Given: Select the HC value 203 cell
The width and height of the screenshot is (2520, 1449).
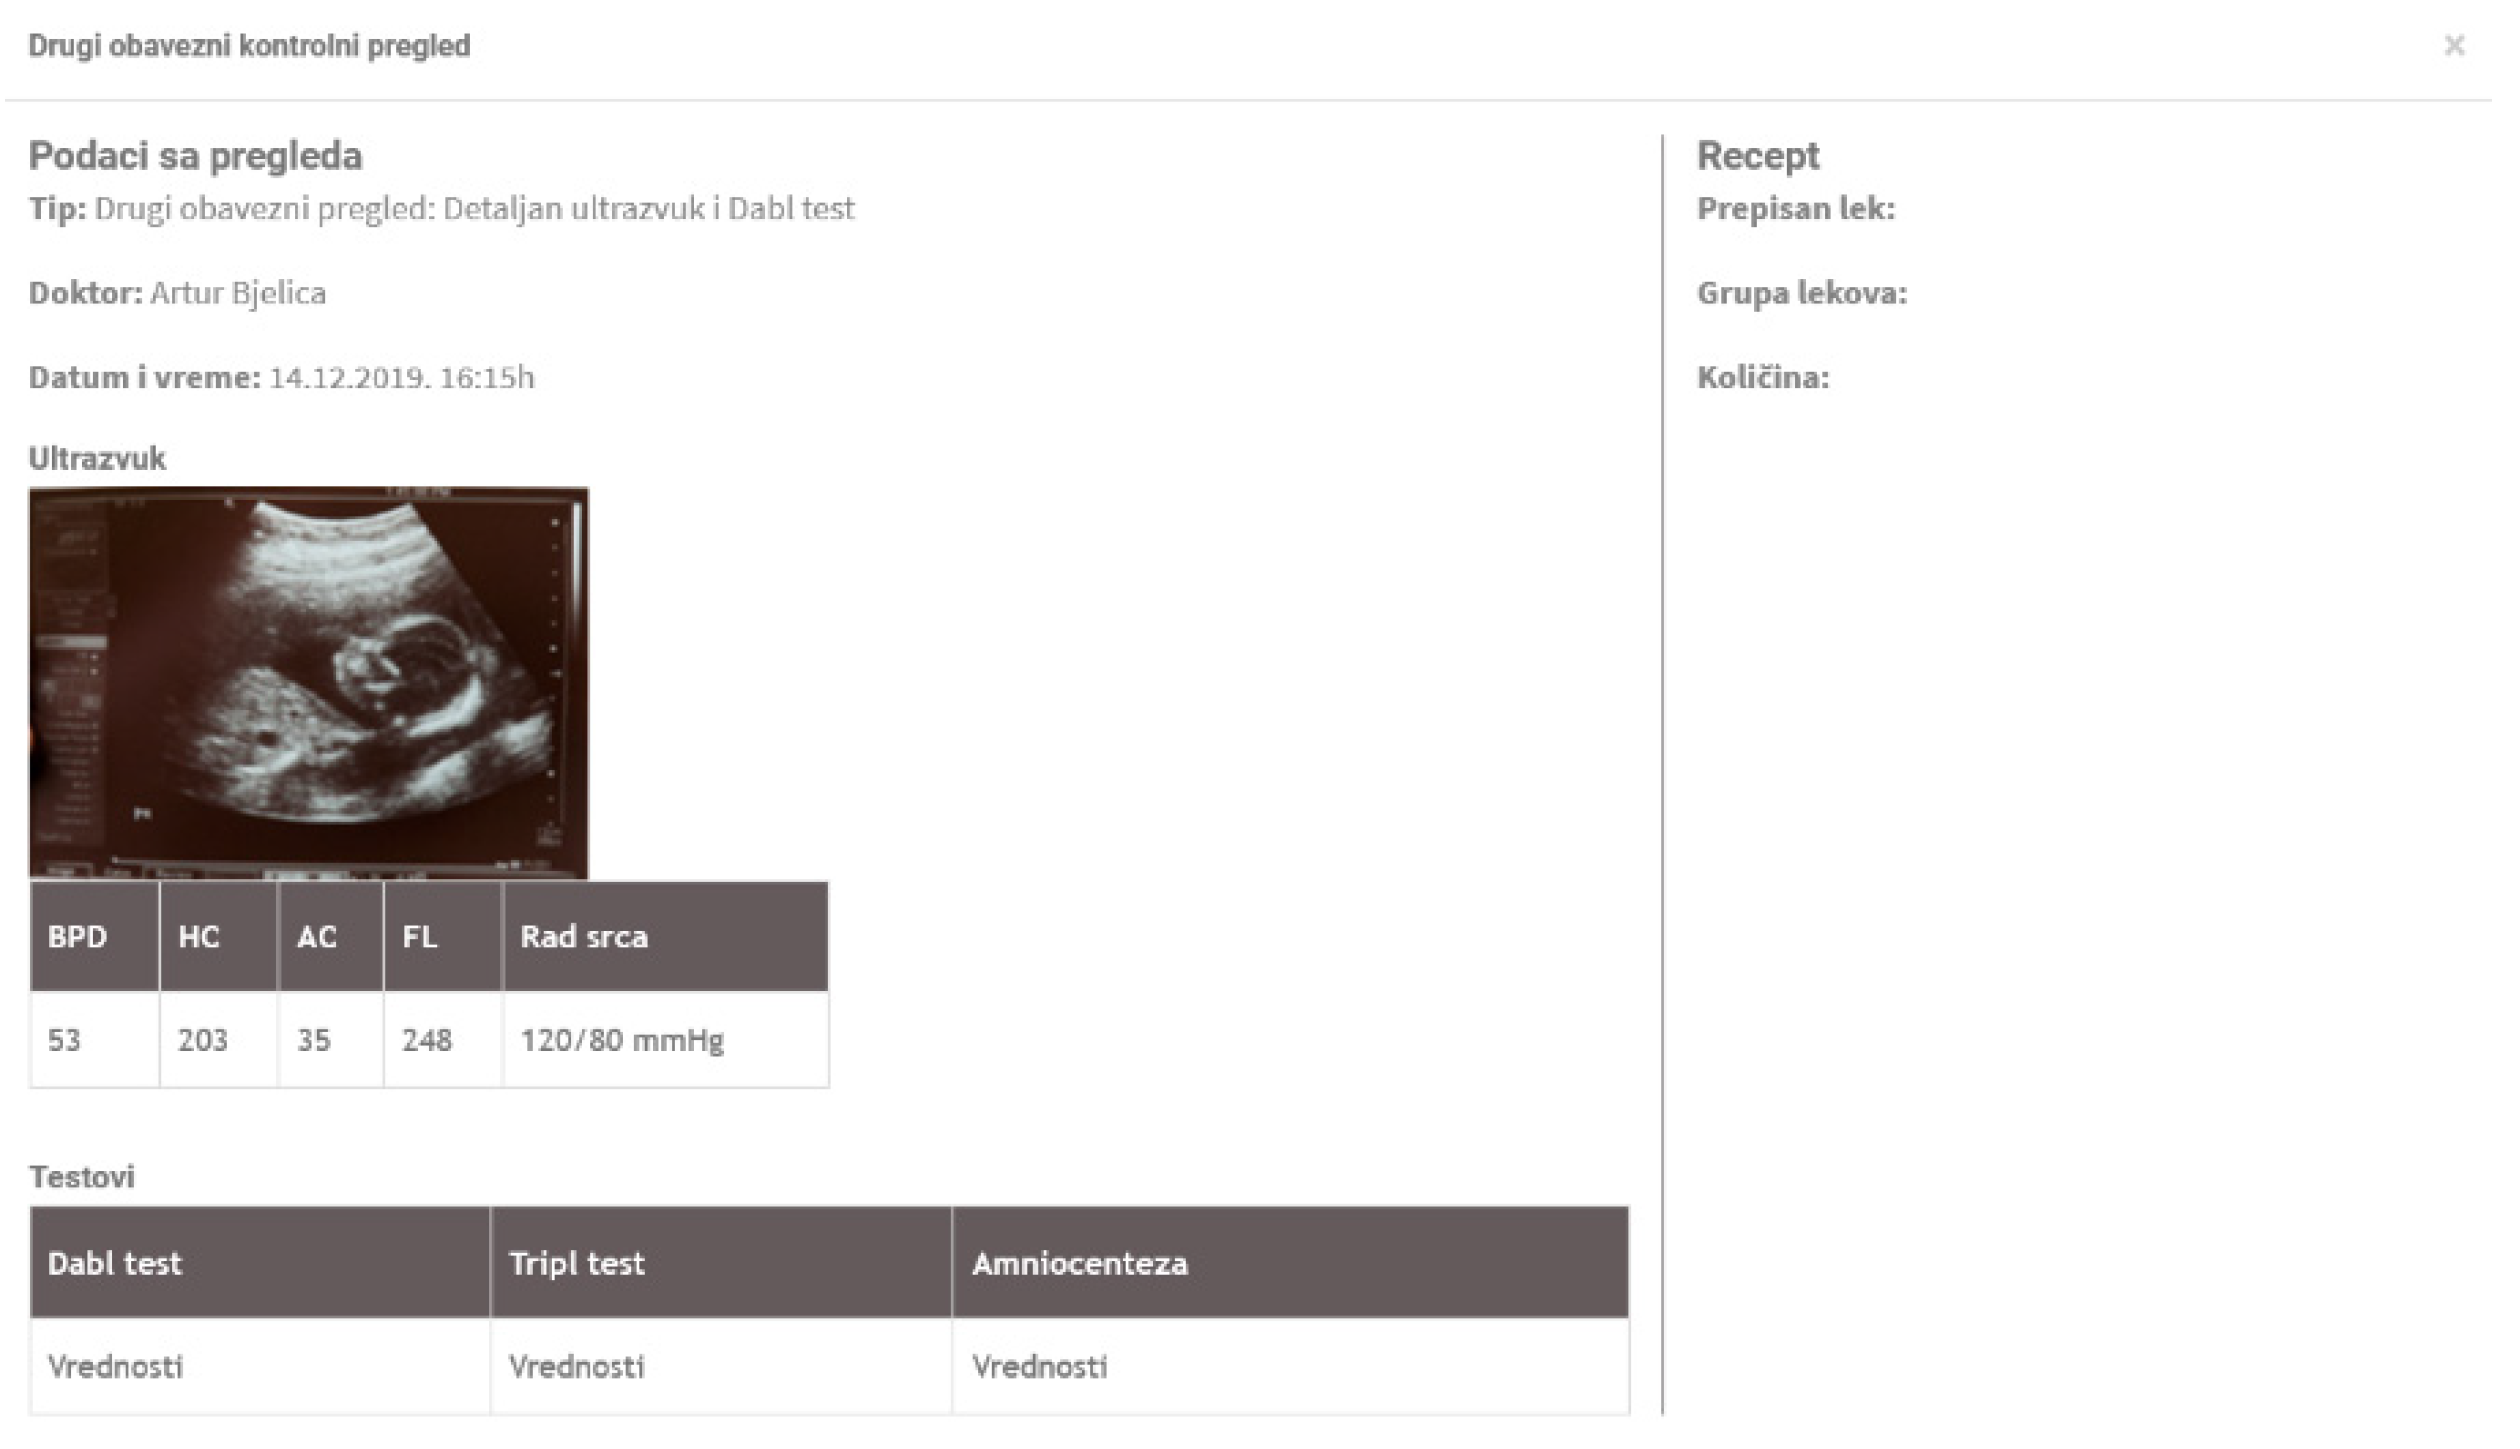Looking at the screenshot, I should [203, 1040].
